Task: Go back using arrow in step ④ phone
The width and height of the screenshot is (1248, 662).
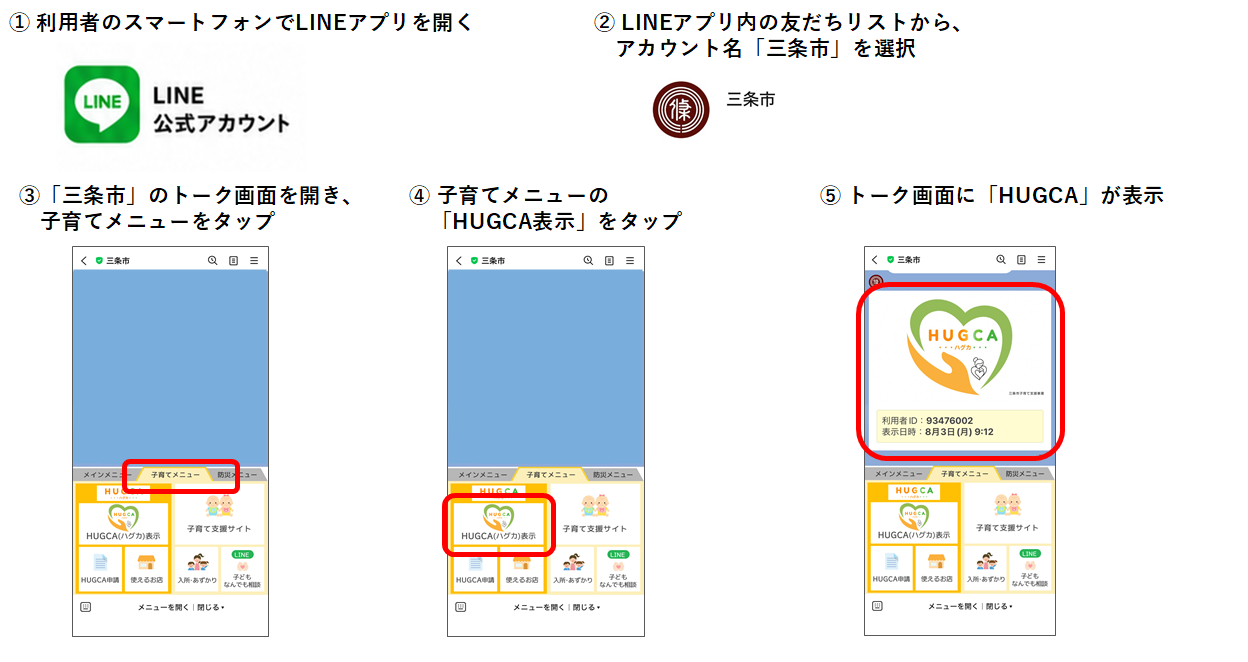Action: tap(459, 260)
